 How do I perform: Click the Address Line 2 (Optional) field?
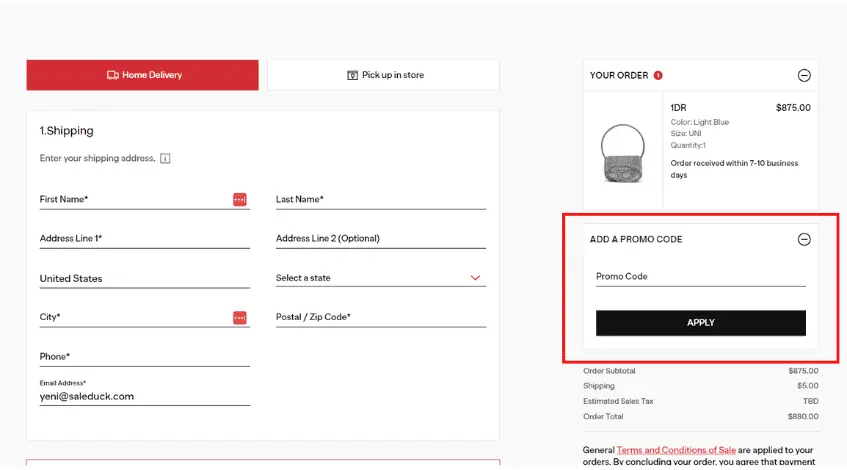380,239
